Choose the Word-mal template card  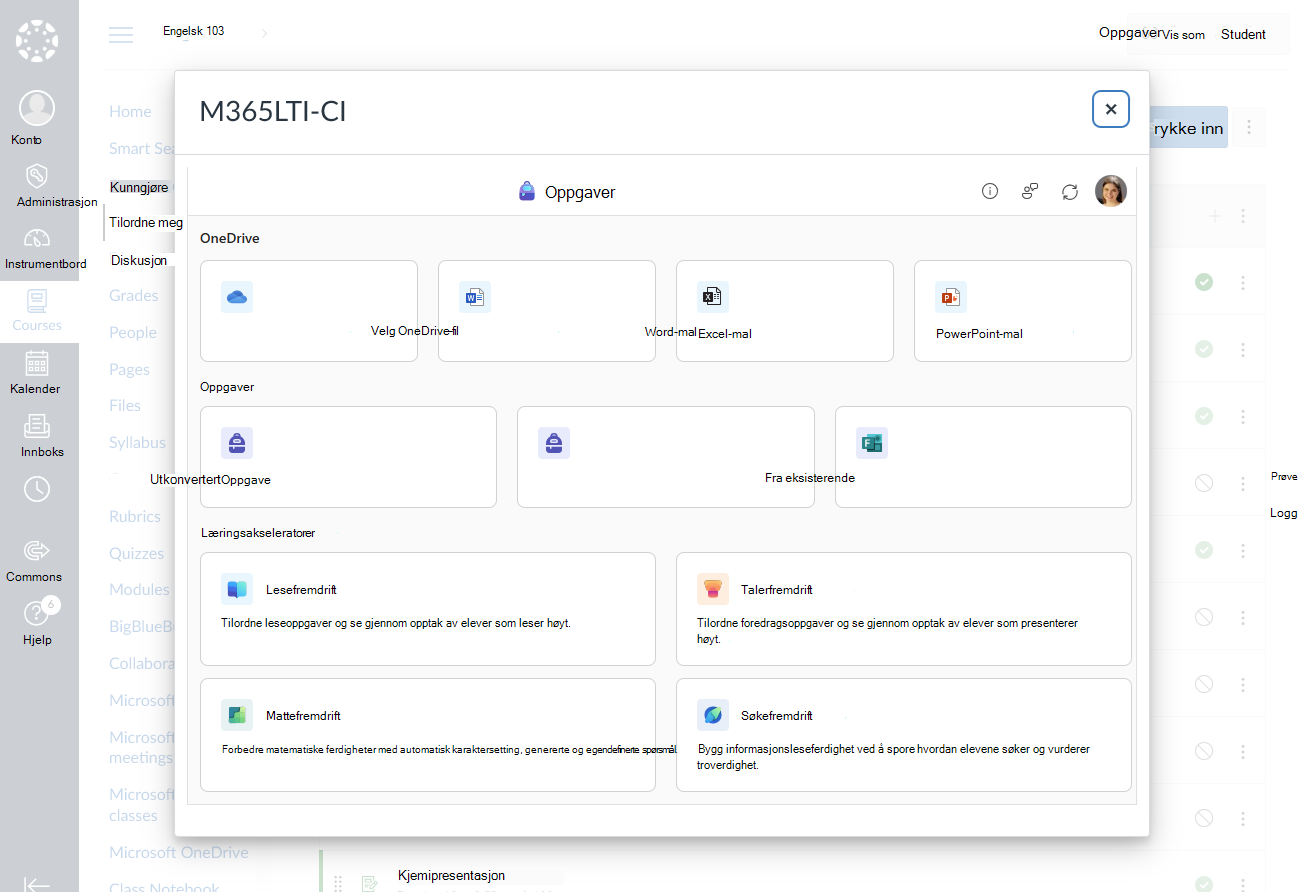click(x=547, y=311)
